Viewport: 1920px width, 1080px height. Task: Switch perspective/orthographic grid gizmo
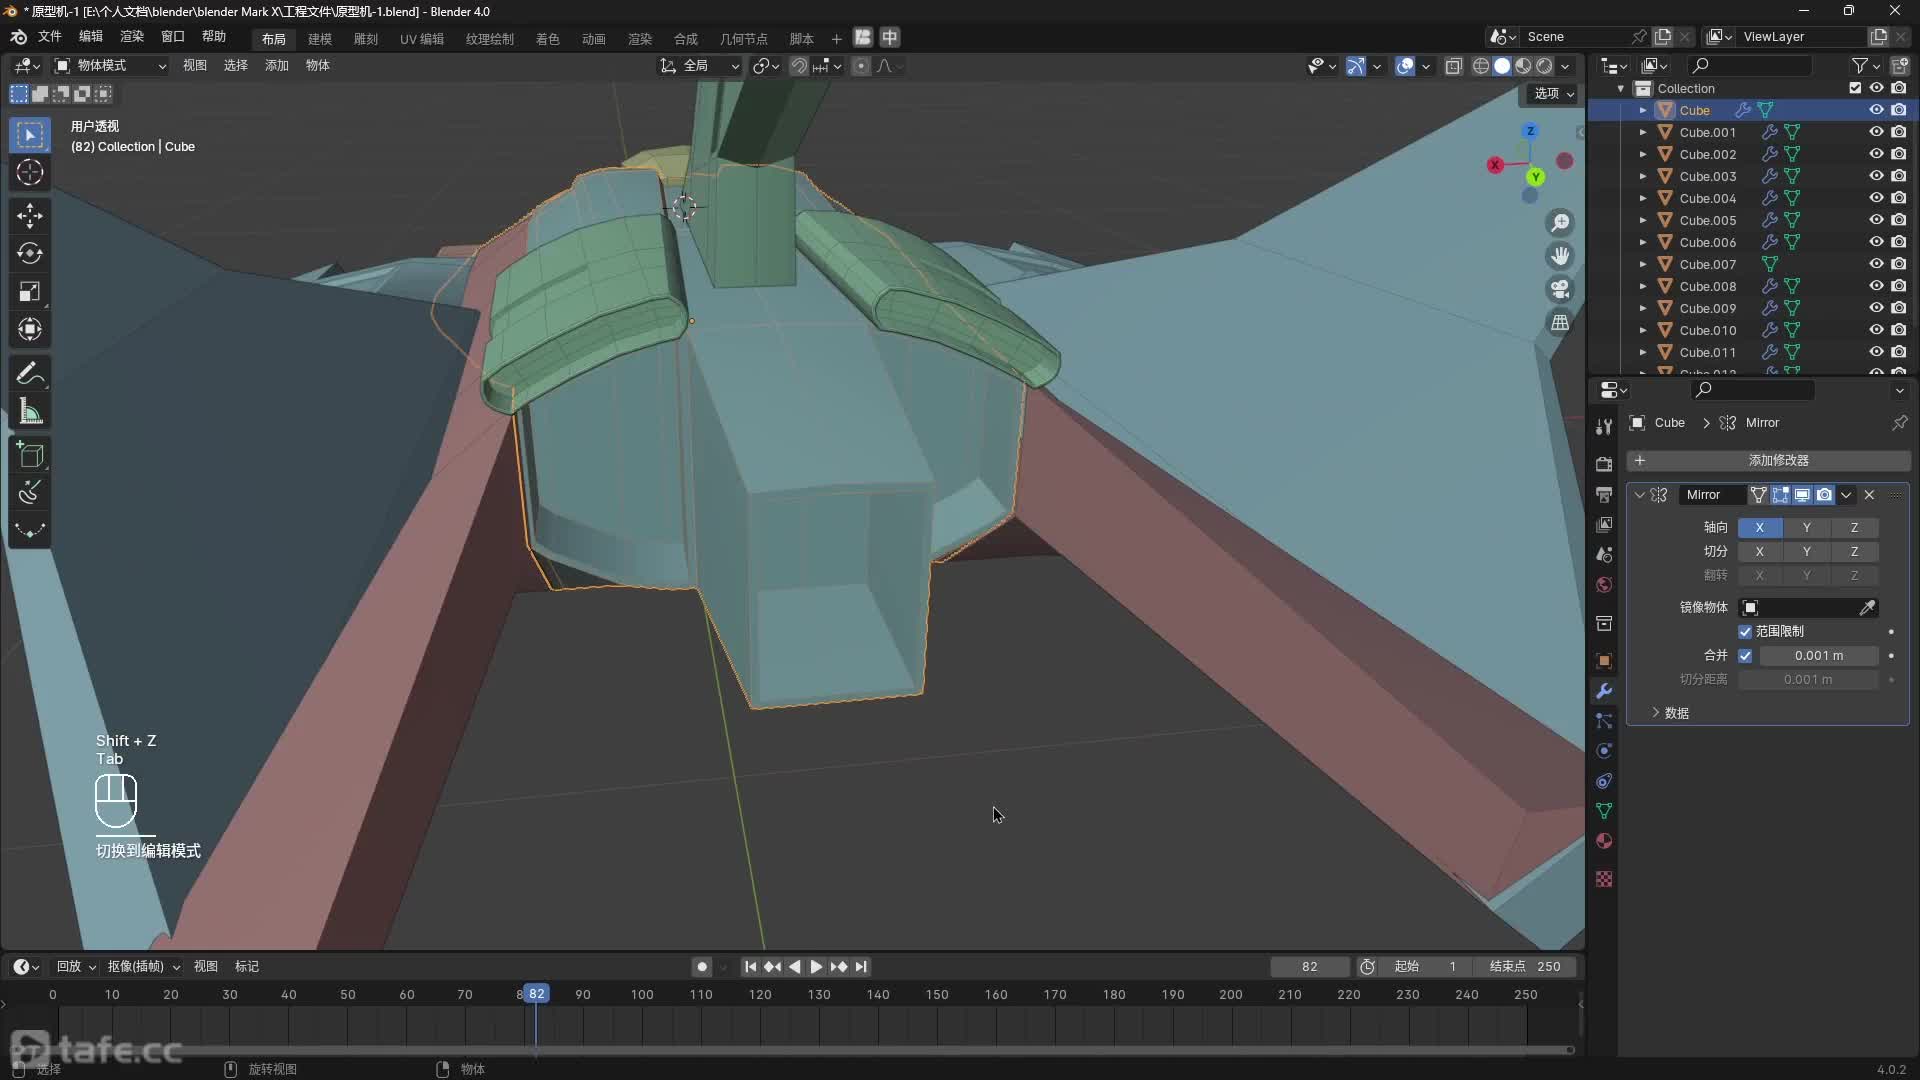1560,322
